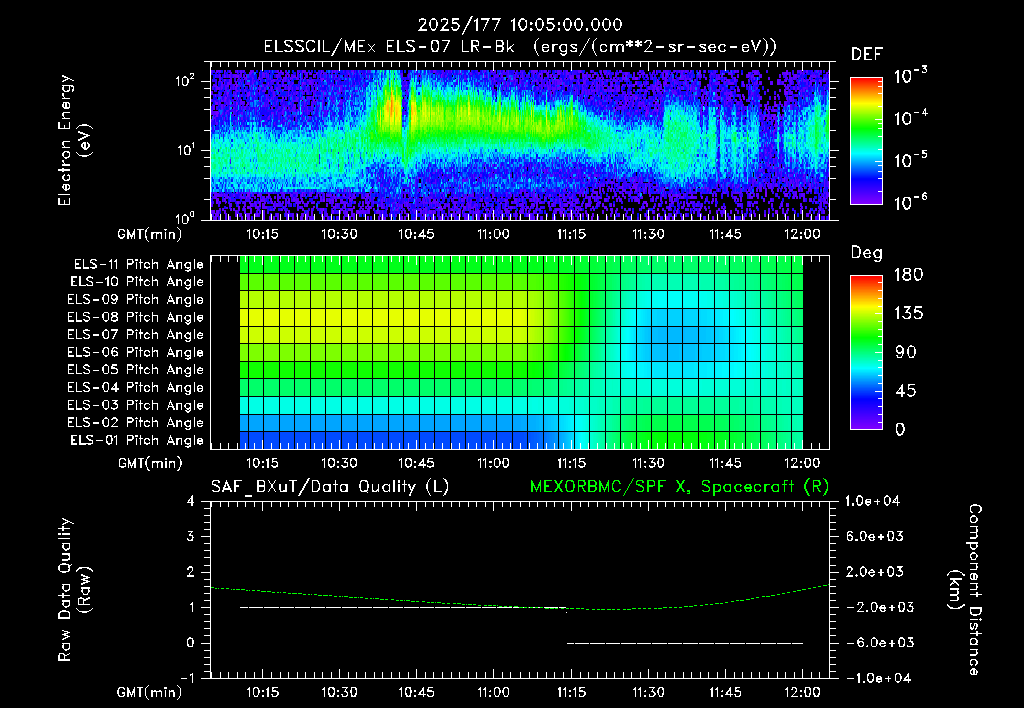
Task: Click the 45 value on Deg scale
Action: coord(906,391)
